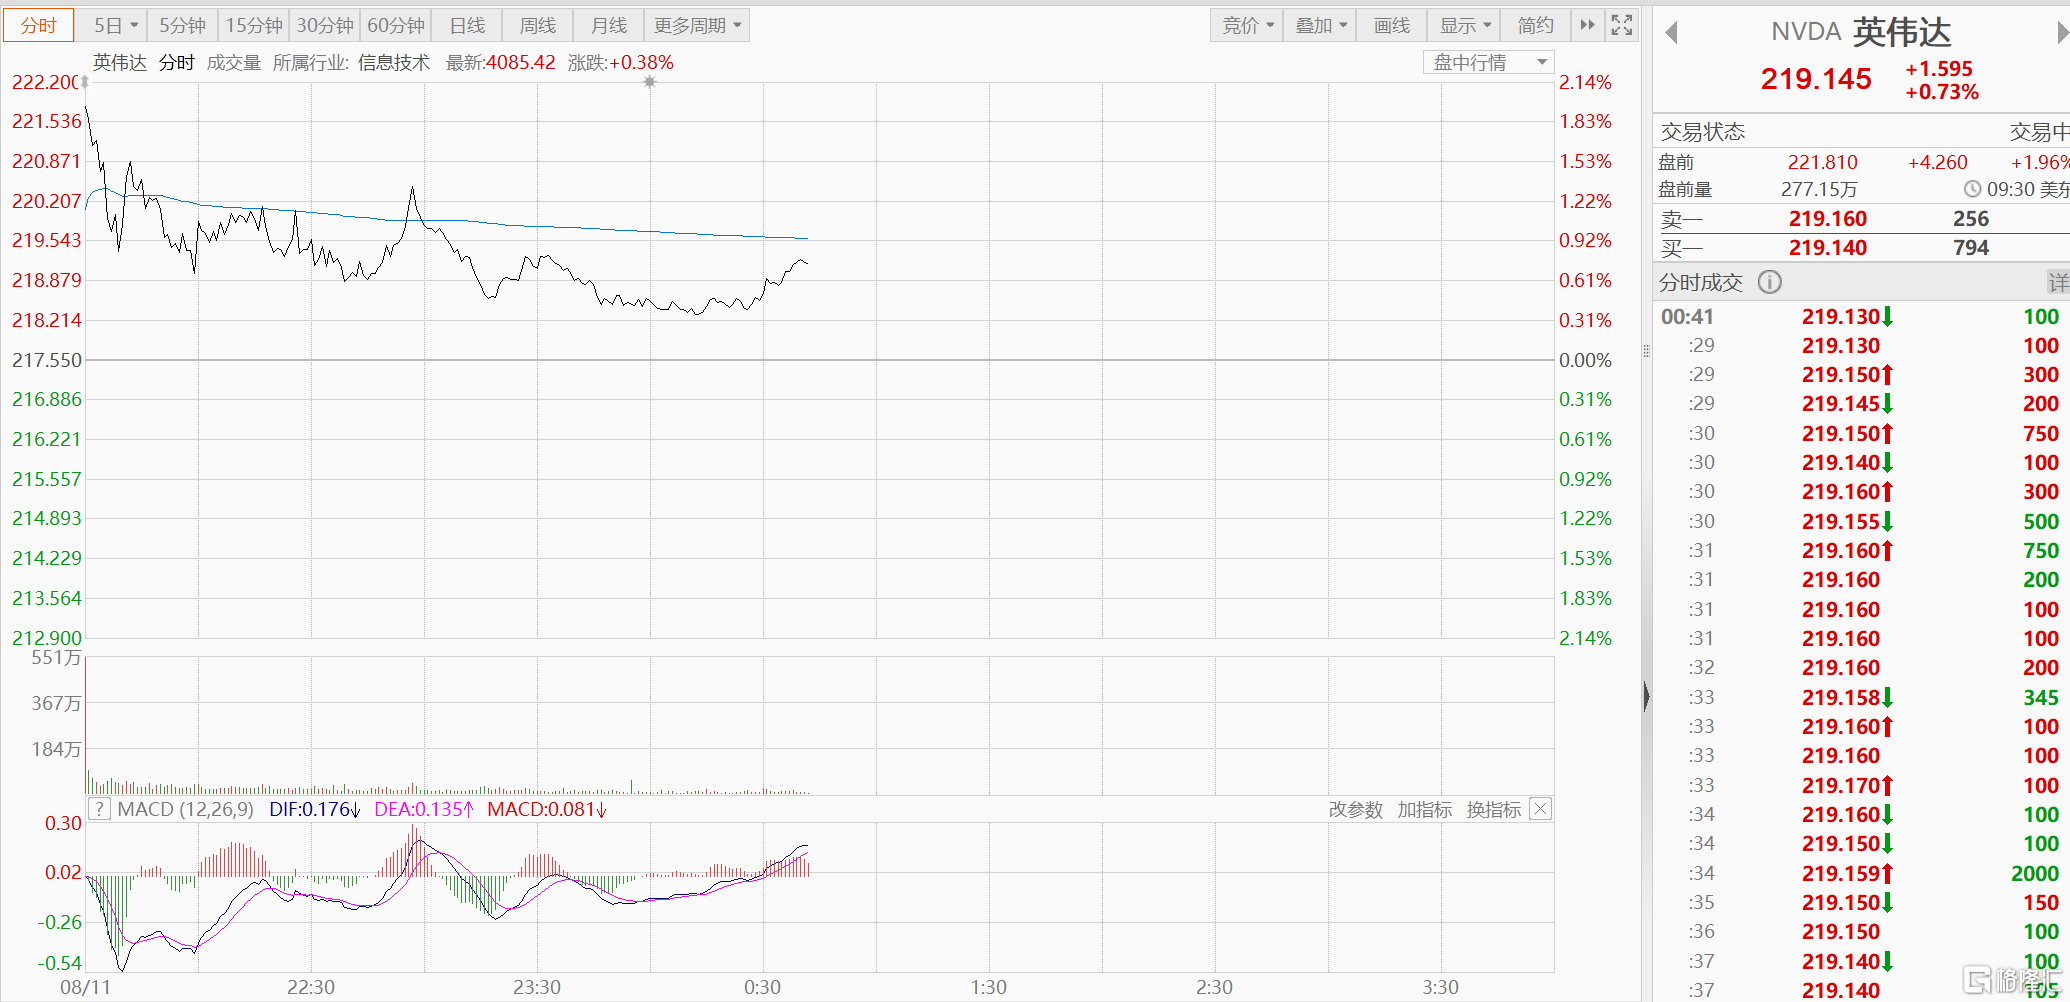Toggle fullscreen chart view icon
Viewport: 2070px width, 1002px height.
pos(1622,25)
